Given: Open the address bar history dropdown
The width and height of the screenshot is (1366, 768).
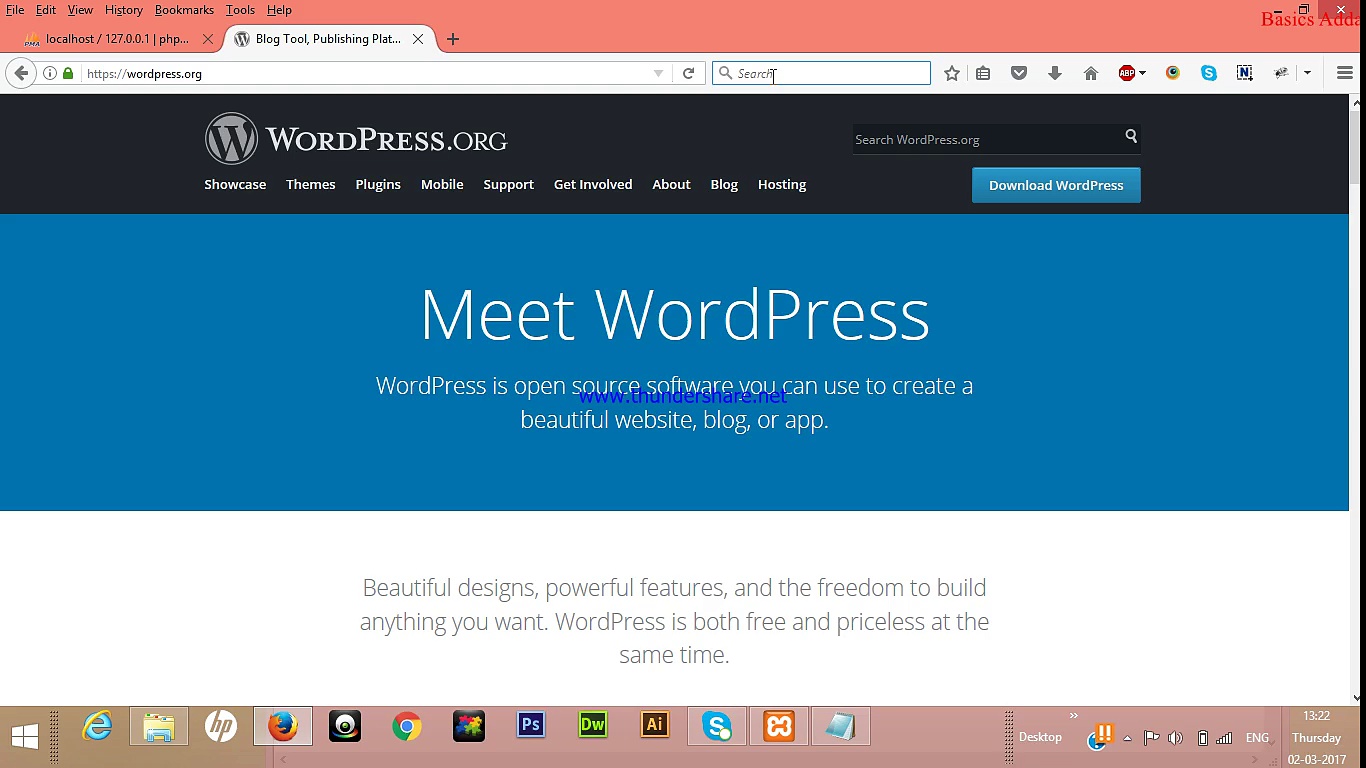Looking at the screenshot, I should pos(658,73).
